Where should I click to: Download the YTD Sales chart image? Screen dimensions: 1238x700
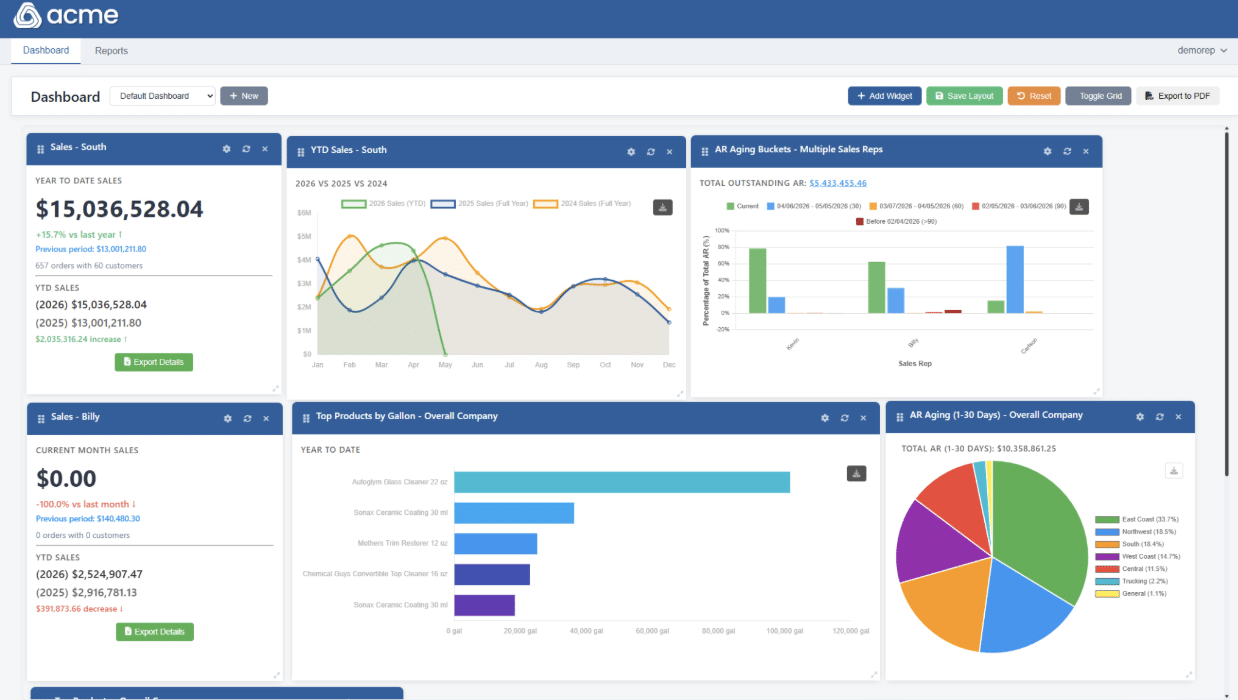663,207
